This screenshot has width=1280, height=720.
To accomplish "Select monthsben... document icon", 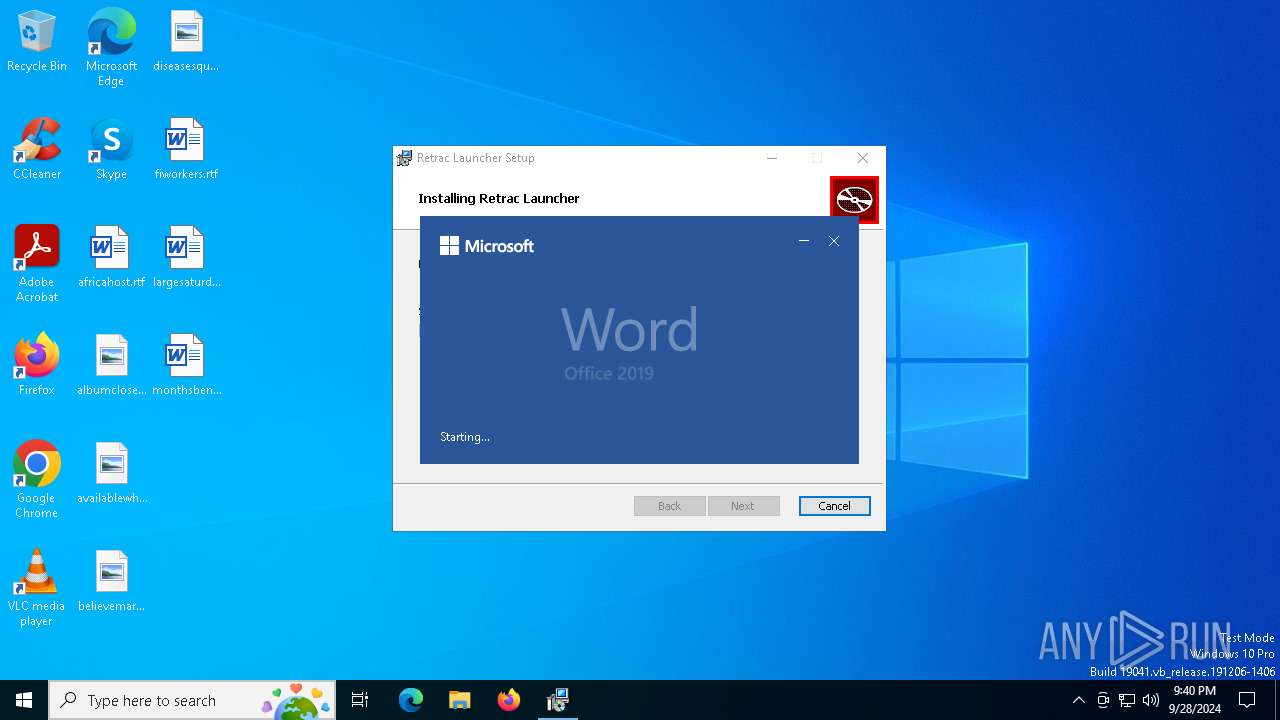I will pyautogui.click(x=186, y=366).
